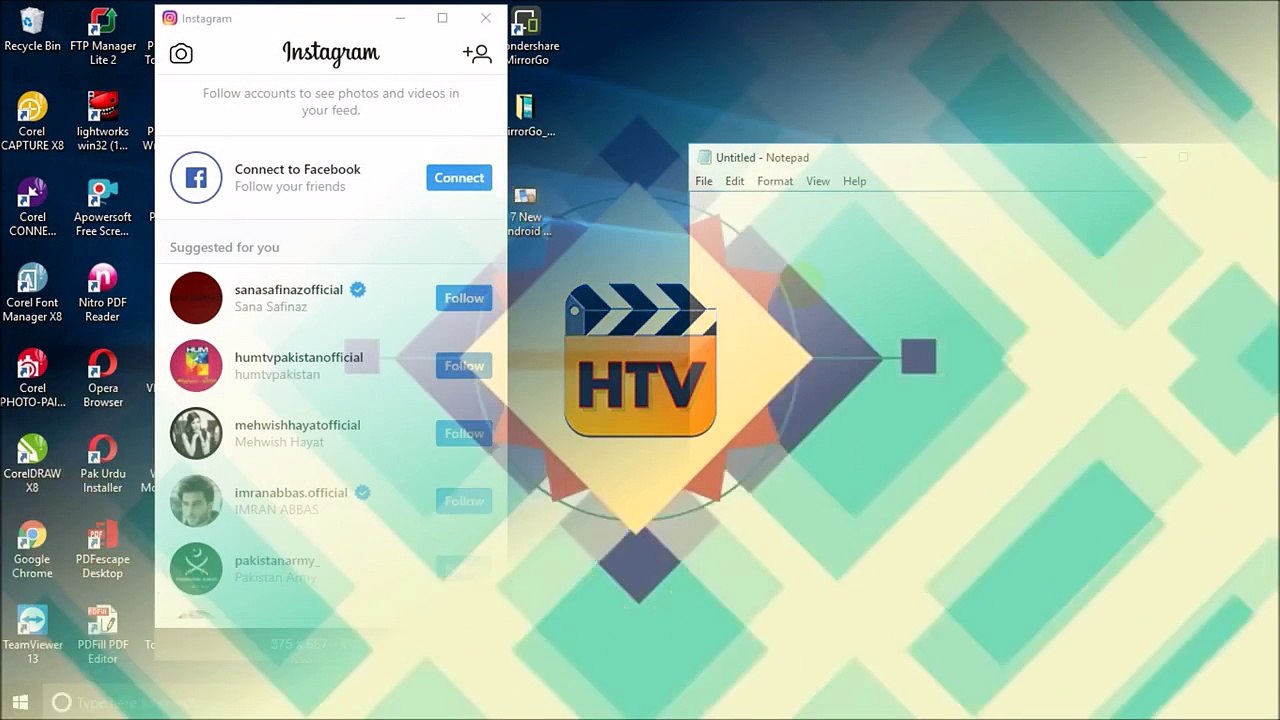
Task: Select Google Chrome desktop icon
Action: [x=32, y=551]
